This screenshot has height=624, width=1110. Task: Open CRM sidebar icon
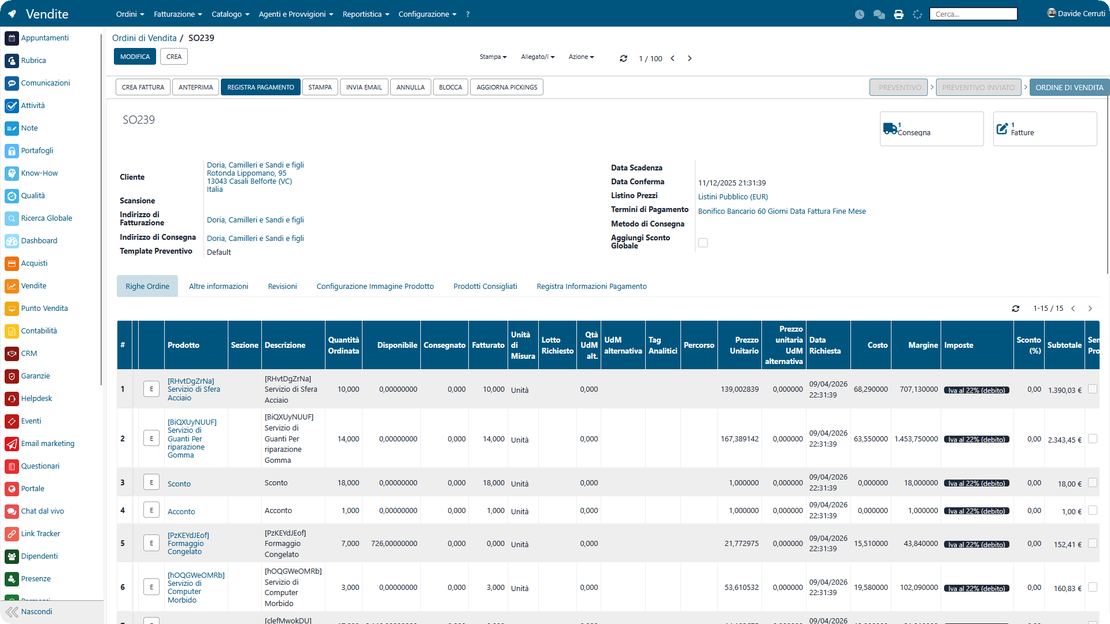point(11,353)
